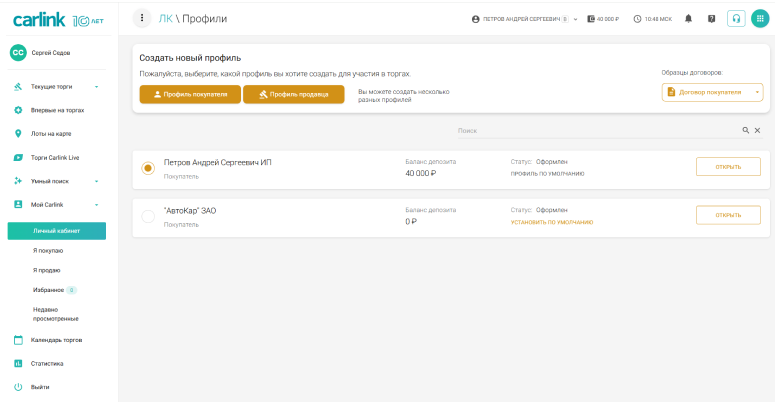
Task: Click the search magnifier icon
Action: (745, 131)
